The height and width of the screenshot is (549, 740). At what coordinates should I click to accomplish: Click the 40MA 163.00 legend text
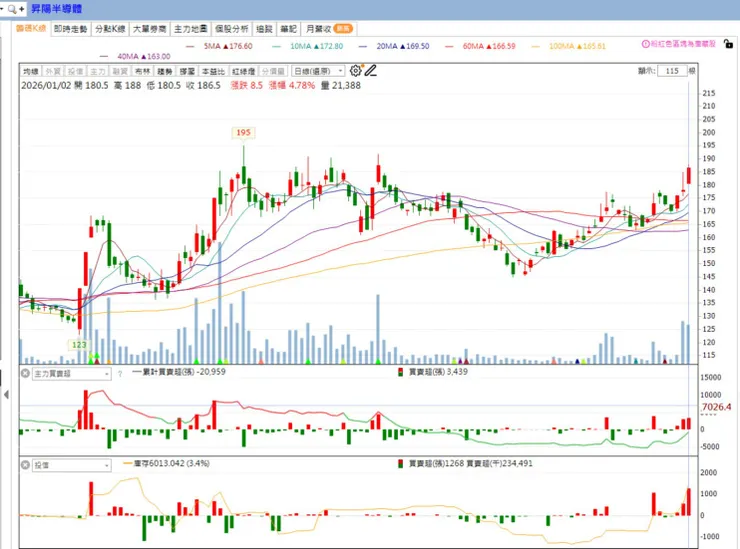click(144, 57)
